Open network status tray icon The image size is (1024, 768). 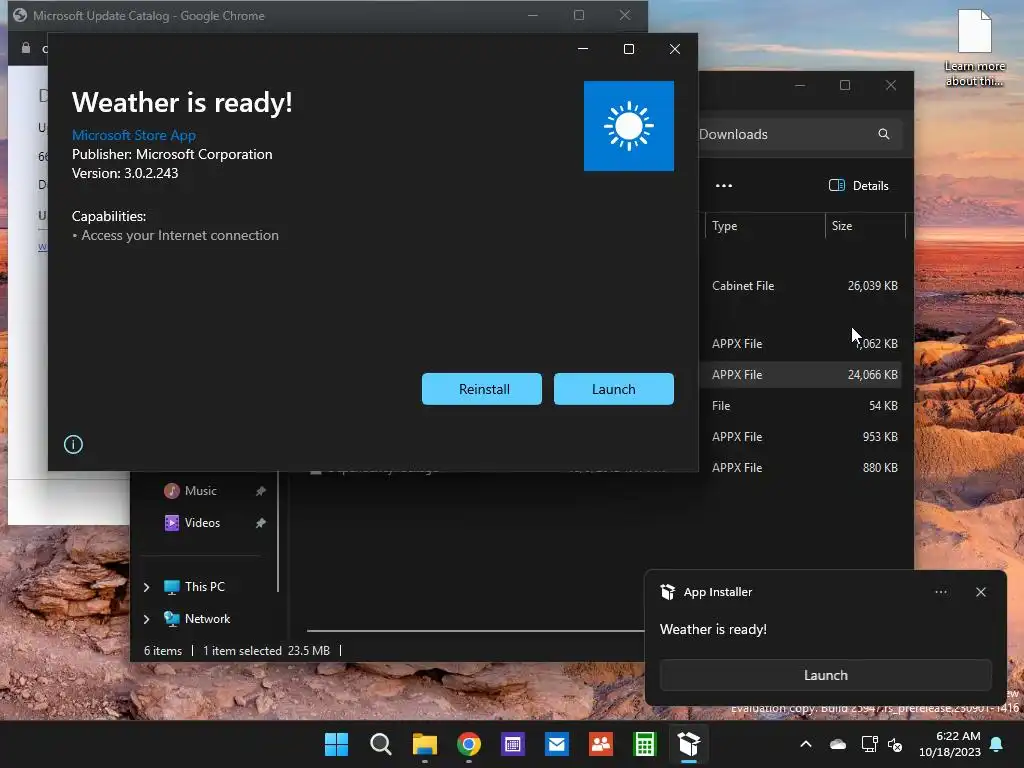coord(869,744)
